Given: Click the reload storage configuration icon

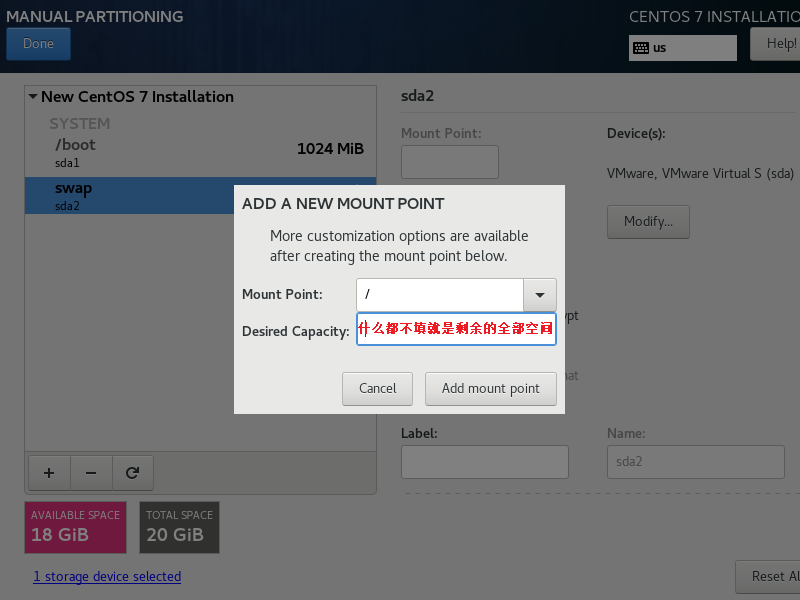Looking at the screenshot, I should [132, 473].
